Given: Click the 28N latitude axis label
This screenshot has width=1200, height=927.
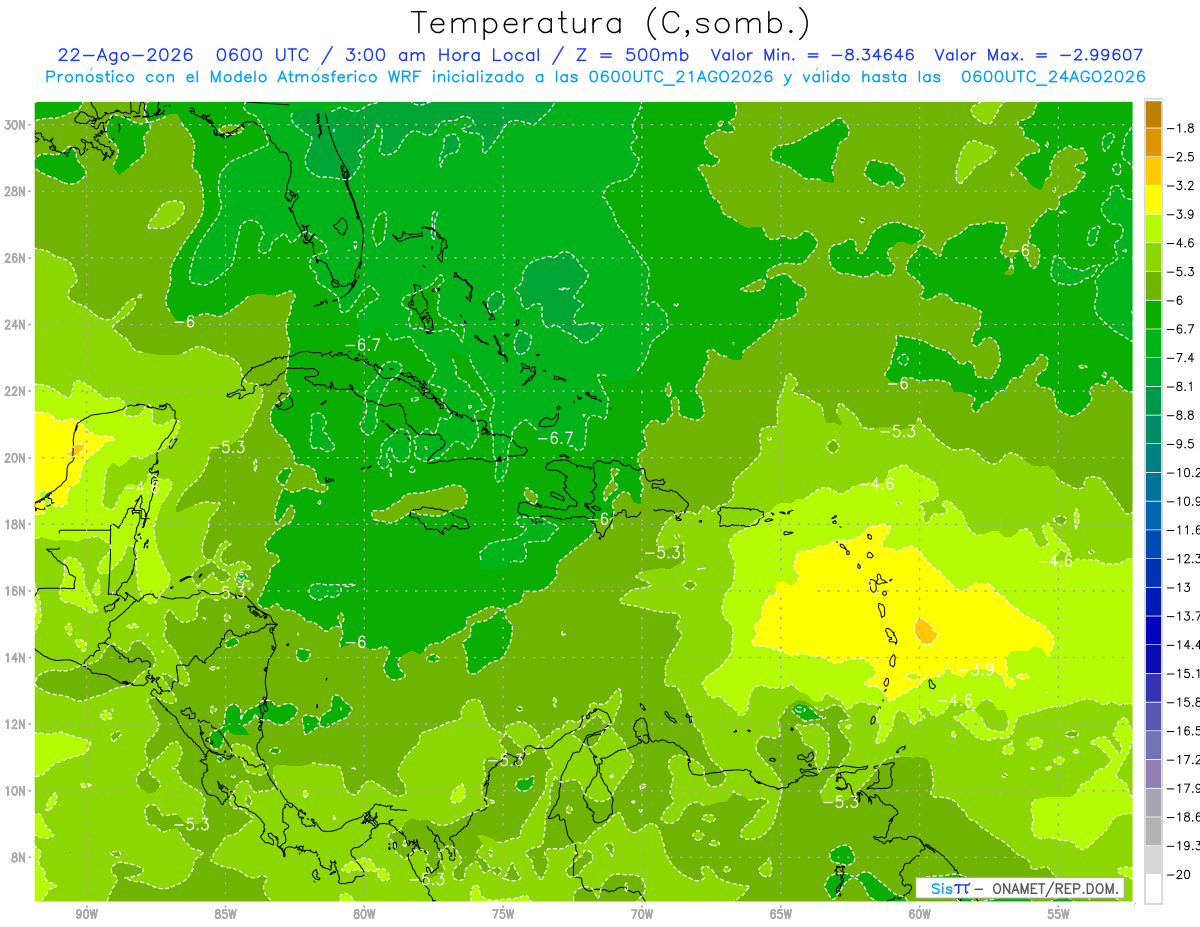Looking at the screenshot, I should tap(17, 191).
